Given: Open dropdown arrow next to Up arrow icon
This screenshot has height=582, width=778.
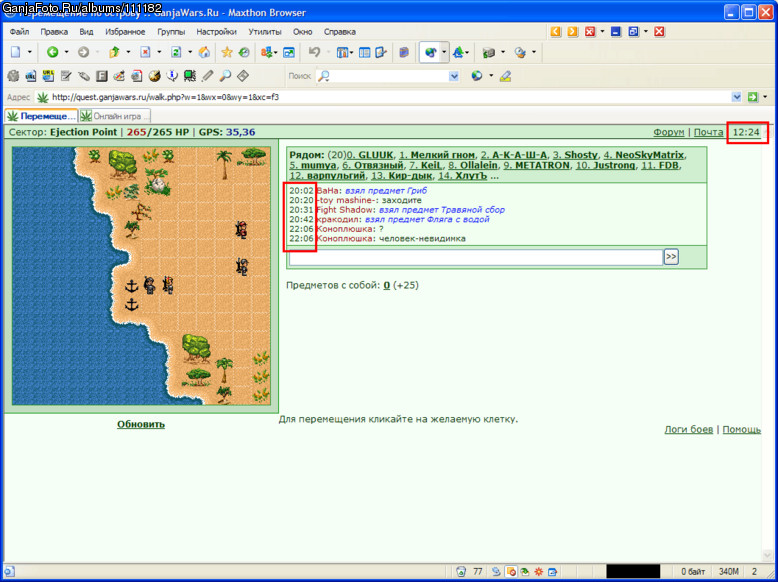Looking at the screenshot, I should [128, 52].
